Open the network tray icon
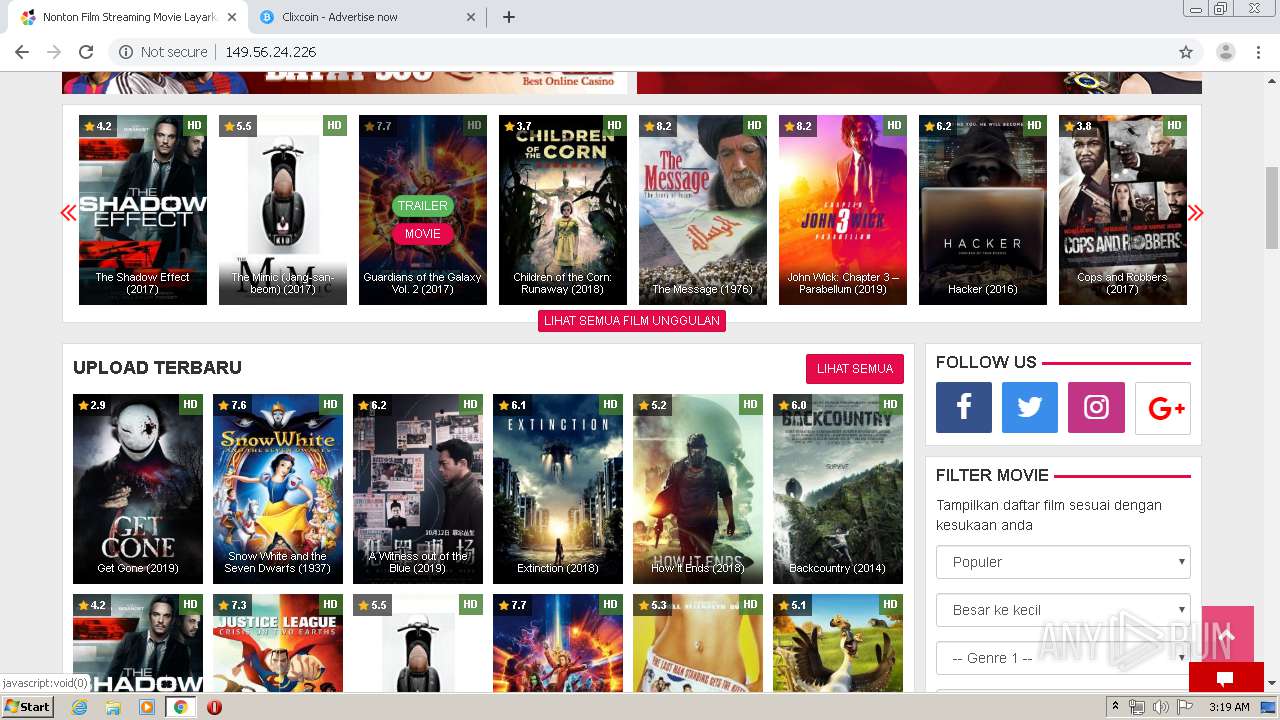This screenshot has height=720, width=1280. pos(1137,707)
